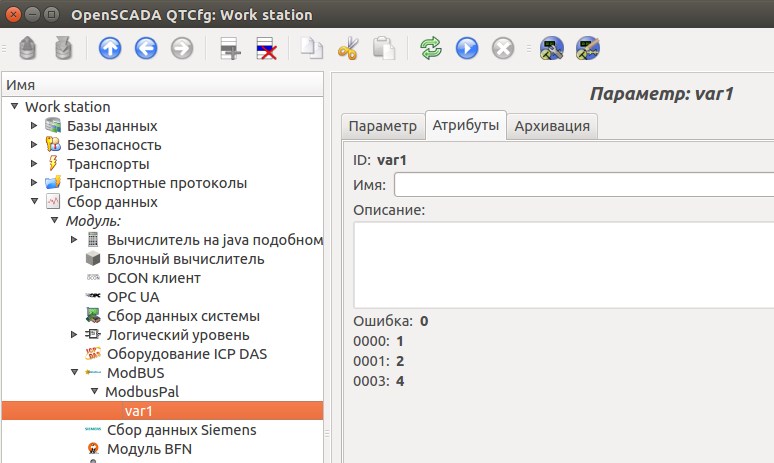Switch to the Параметр tab
The image size is (774, 463).
tap(382, 126)
